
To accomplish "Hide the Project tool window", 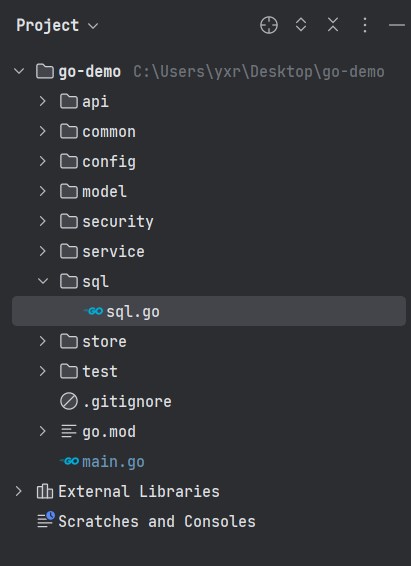I will coord(397,25).
